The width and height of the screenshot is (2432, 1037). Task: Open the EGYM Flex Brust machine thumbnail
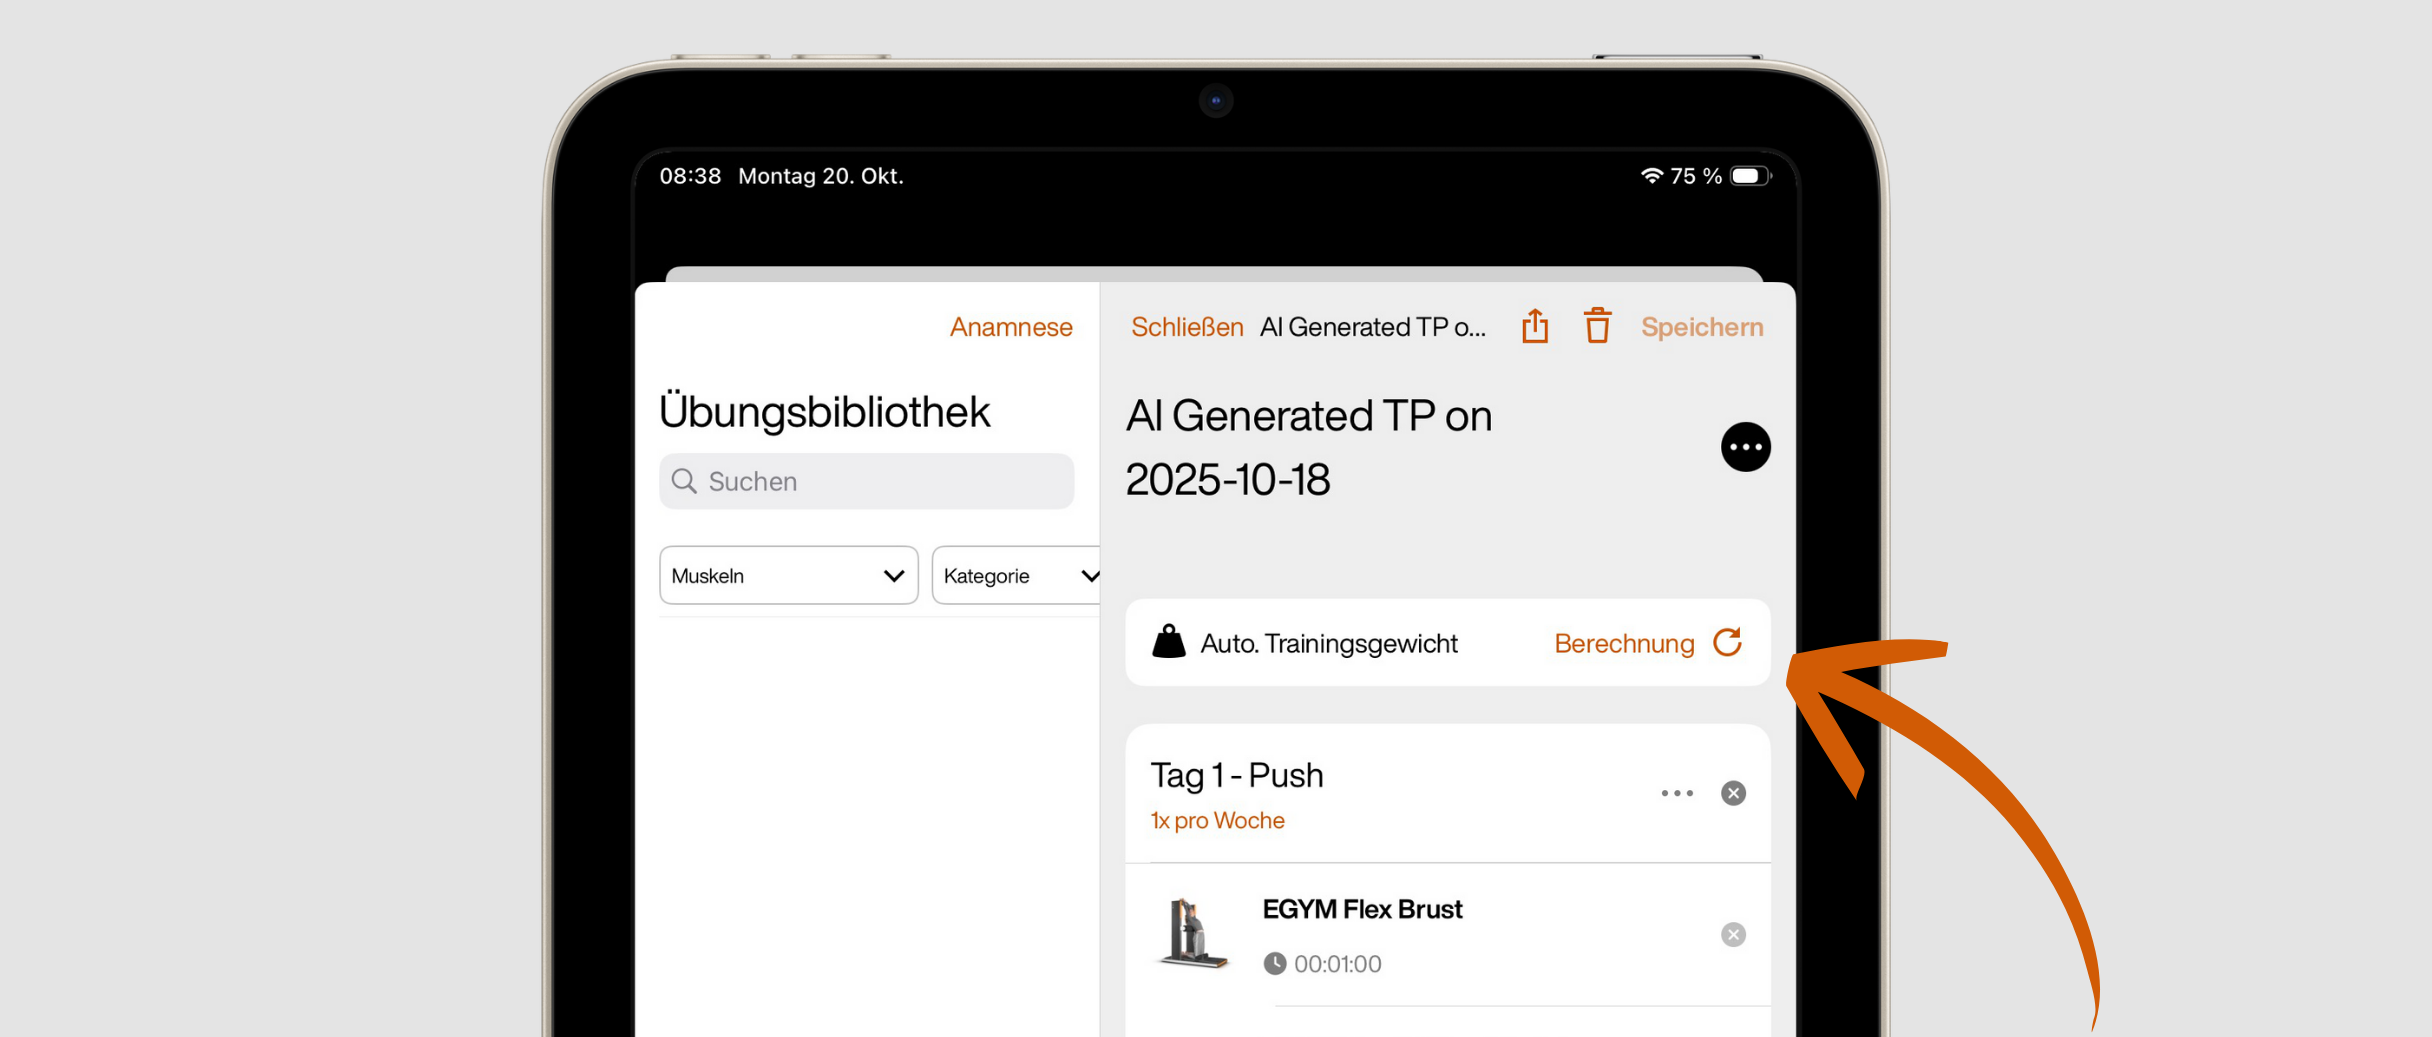[1191, 933]
